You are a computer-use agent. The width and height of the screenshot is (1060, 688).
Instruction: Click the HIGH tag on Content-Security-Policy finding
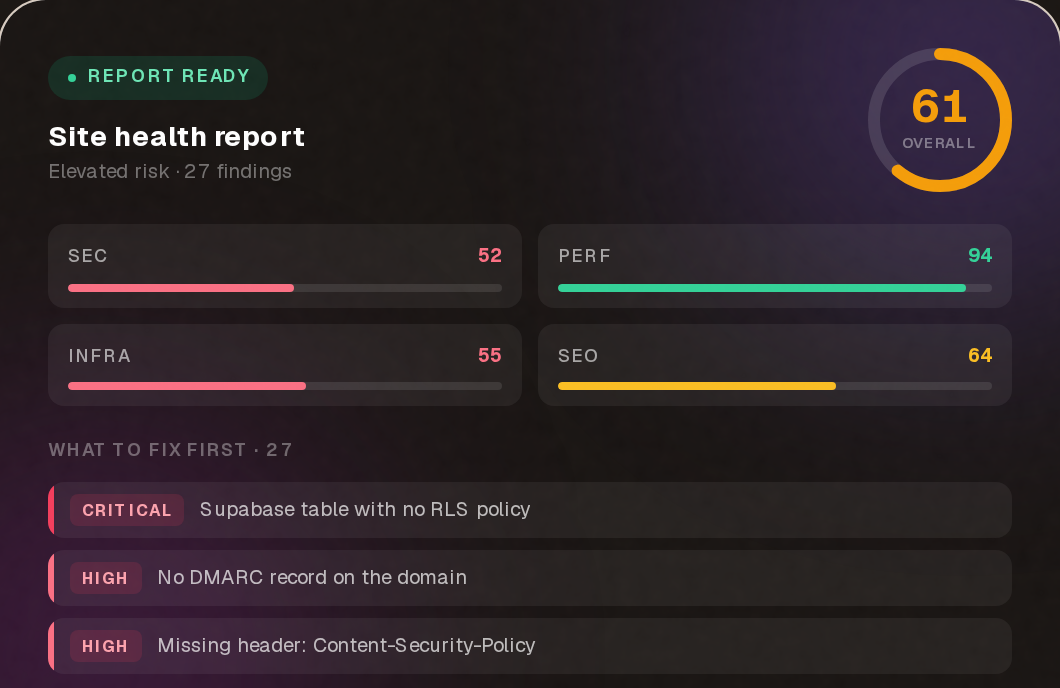[105, 647]
